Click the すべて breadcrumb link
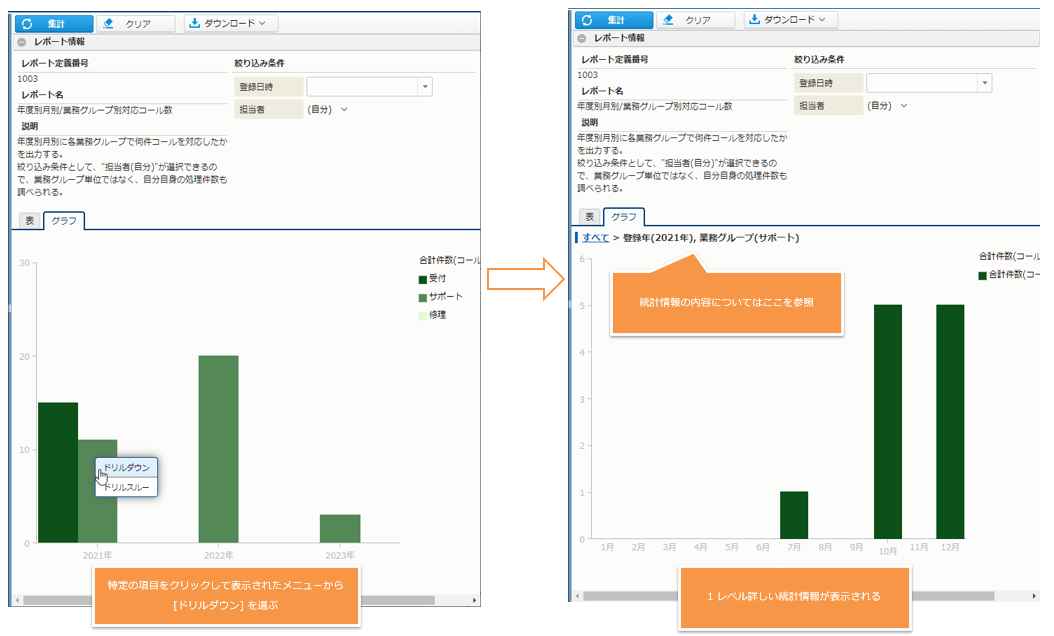The height and width of the screenshot is (636, 1054). (595, 238)
